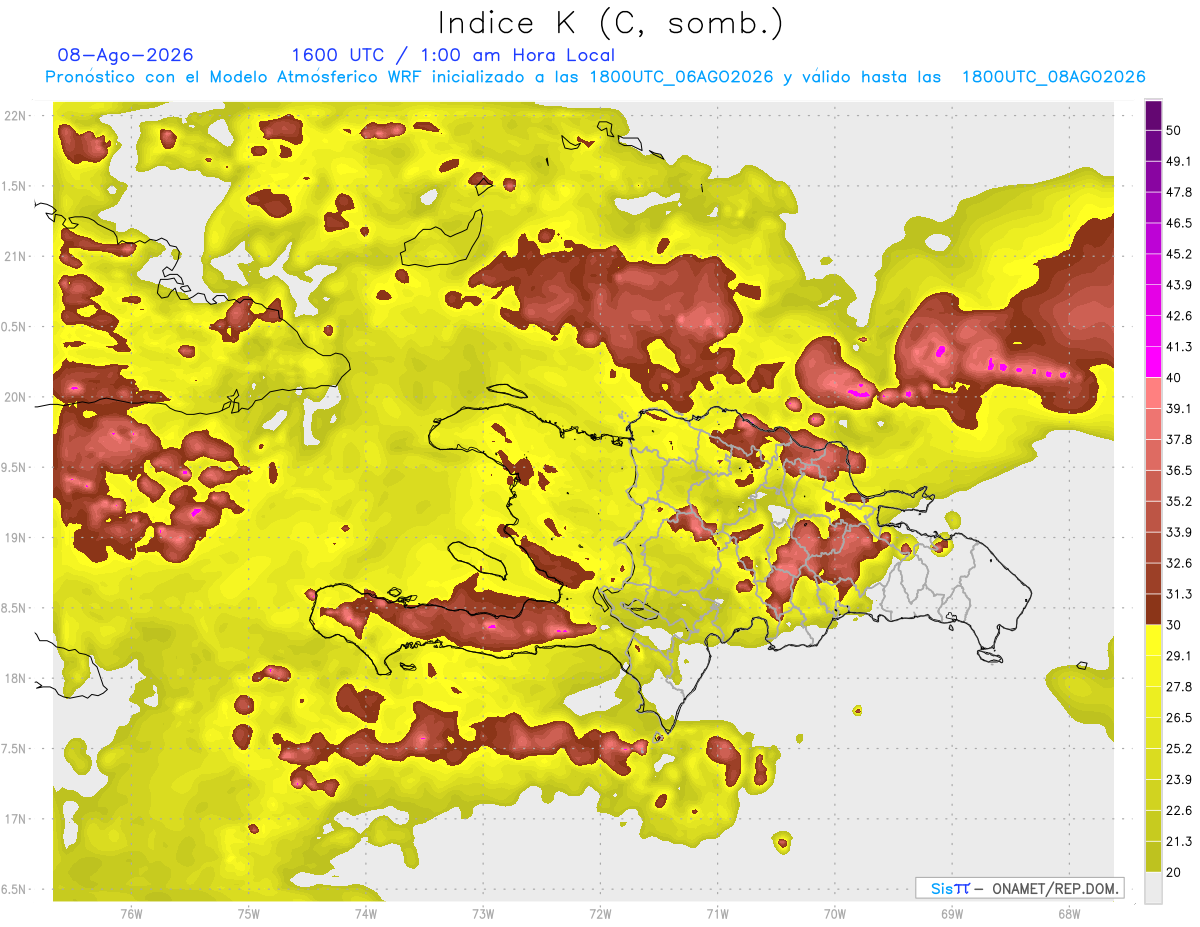1200x927 pixels.
Task: Click the "33.9" colorbar value
Action: (x=1179, y=532)
